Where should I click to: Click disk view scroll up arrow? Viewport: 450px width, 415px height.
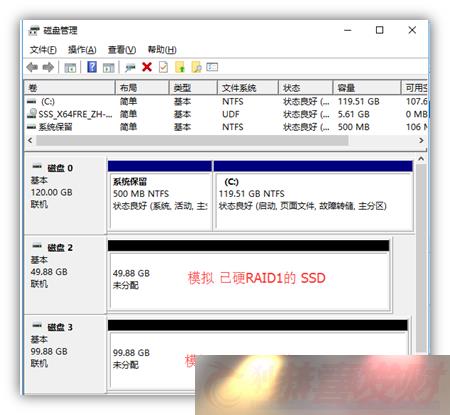click(421, 159)
